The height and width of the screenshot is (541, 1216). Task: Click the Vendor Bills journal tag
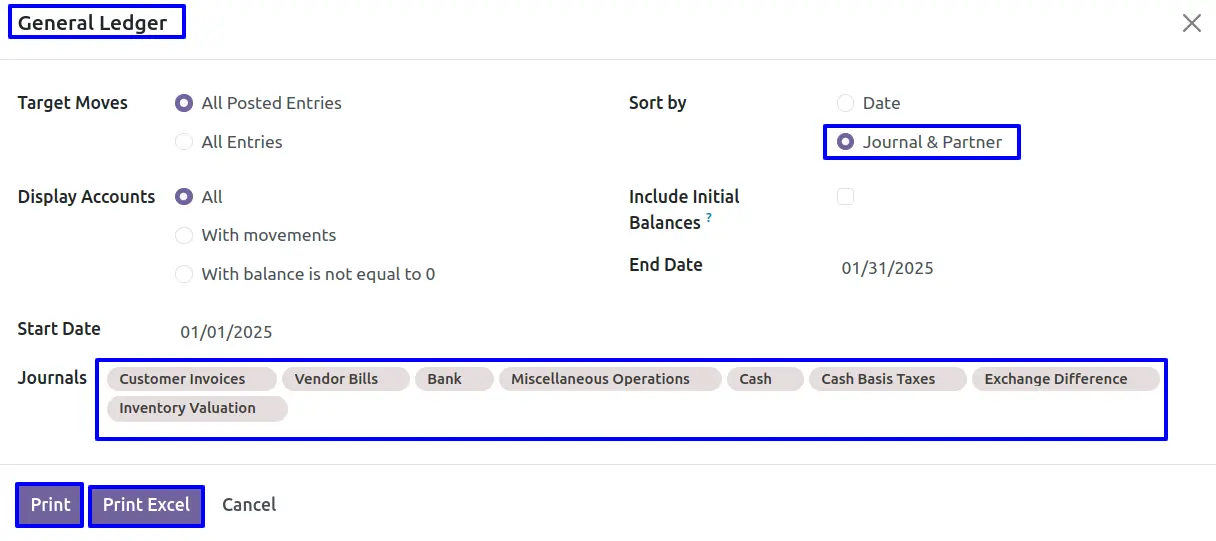336,379
